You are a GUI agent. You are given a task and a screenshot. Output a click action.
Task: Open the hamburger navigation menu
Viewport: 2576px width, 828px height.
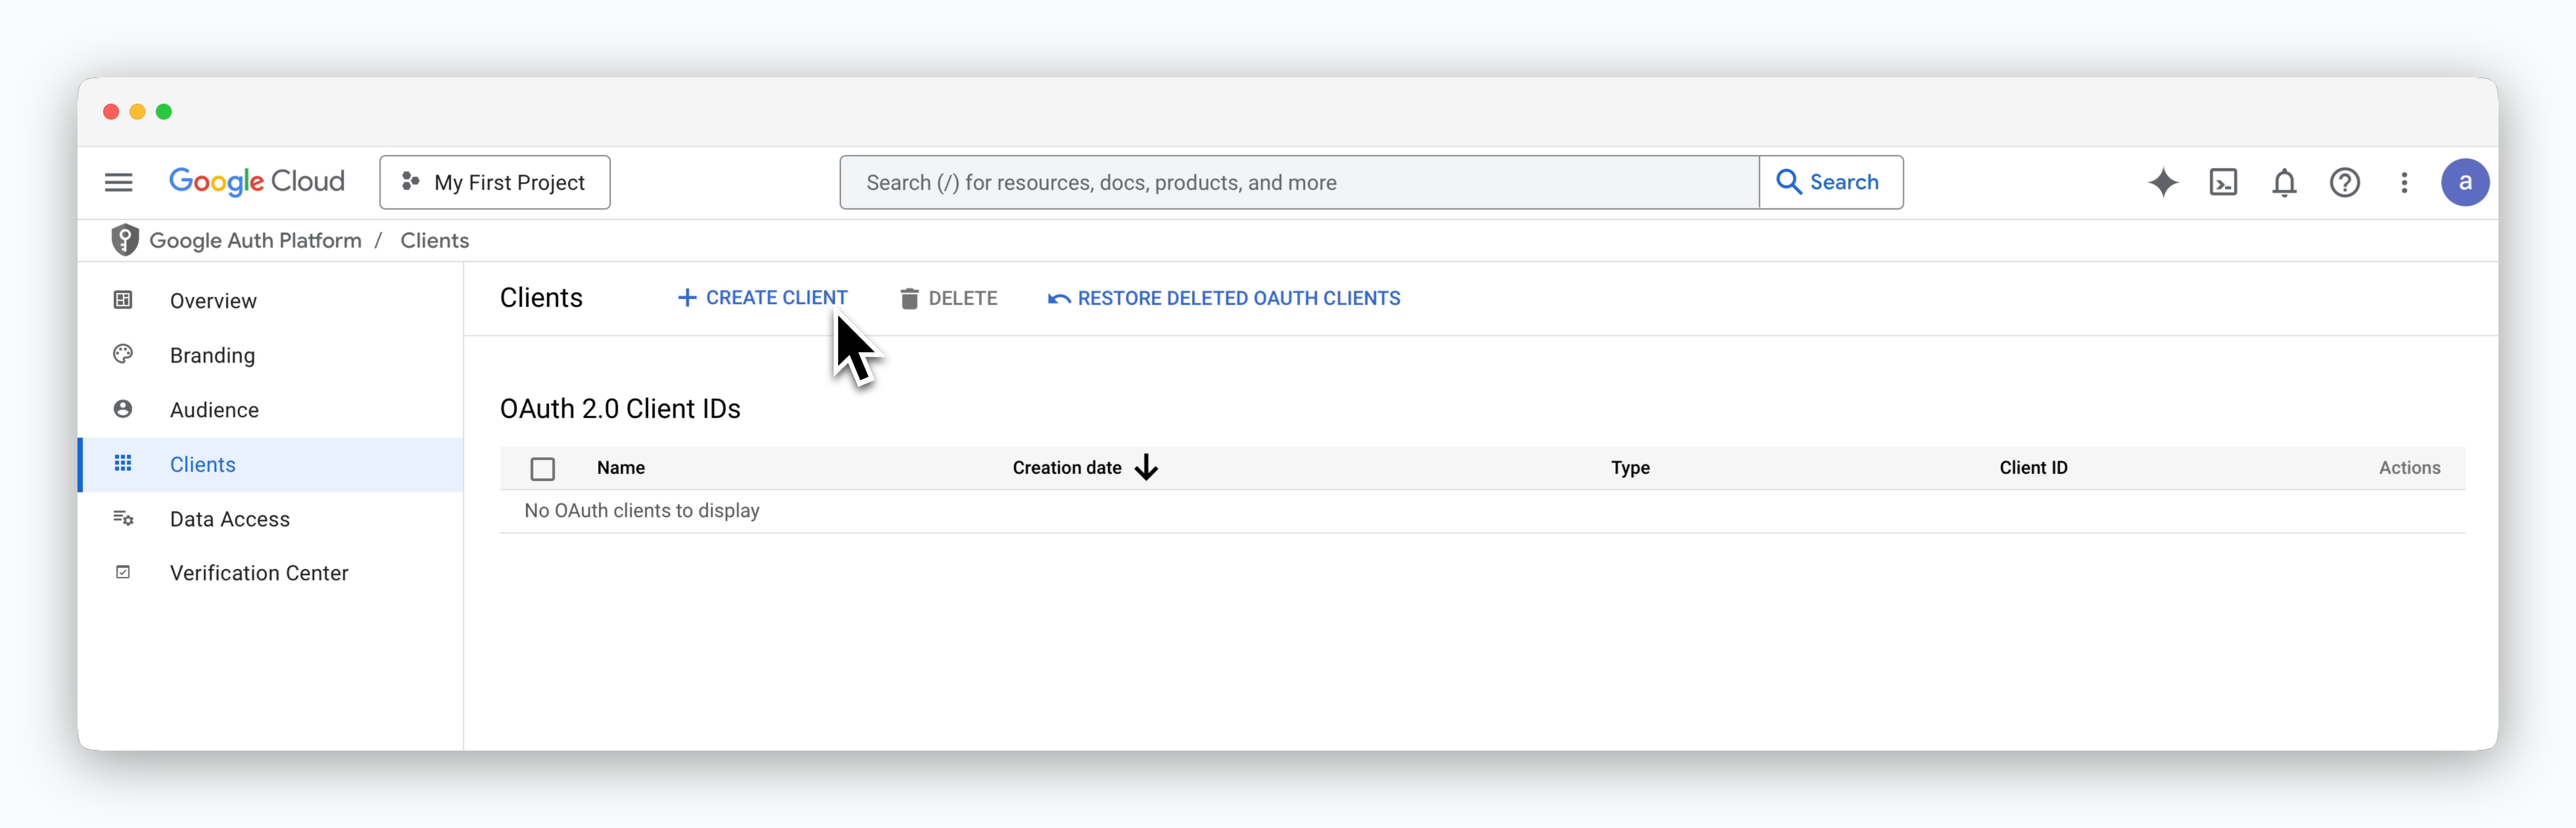(x=118, y=182)
